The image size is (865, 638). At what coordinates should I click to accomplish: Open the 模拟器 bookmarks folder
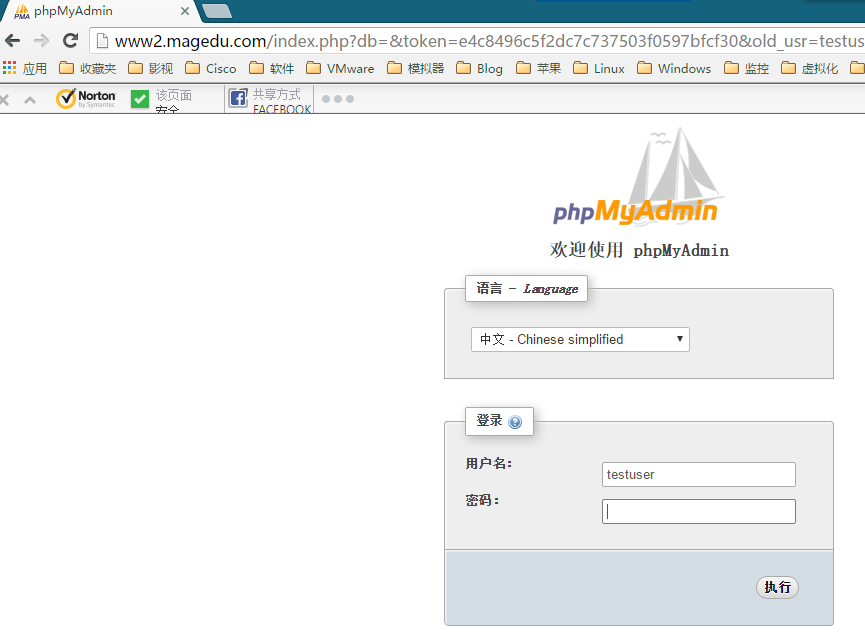[415, 68]
